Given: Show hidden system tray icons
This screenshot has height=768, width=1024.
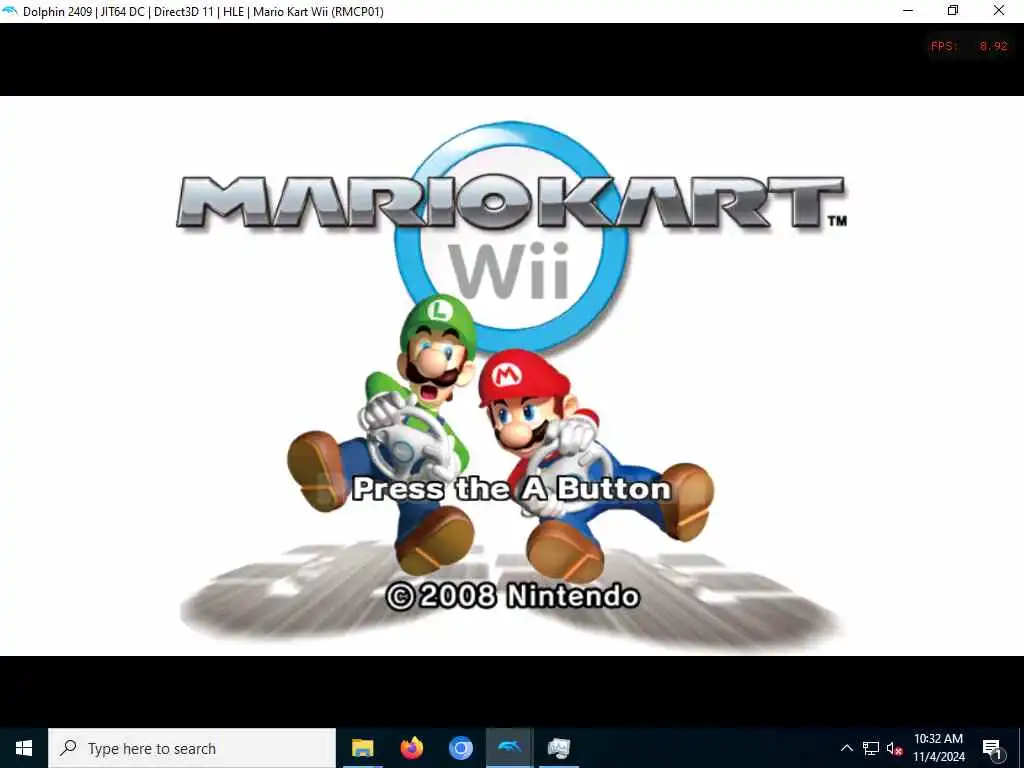Looking at the screenshot, I should (x=846, y=748).
